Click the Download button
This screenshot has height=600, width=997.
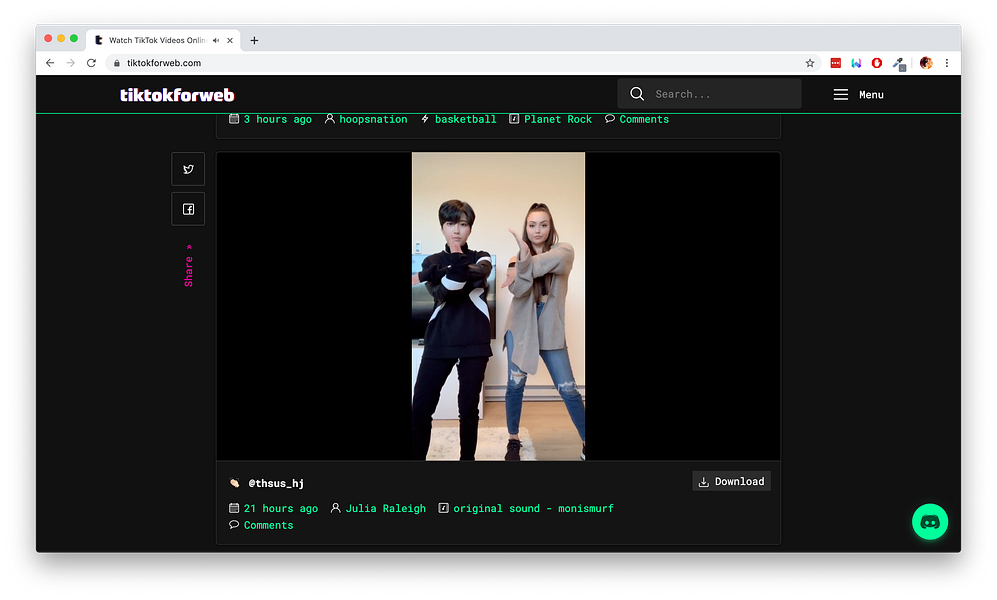(x=731, y=481)
